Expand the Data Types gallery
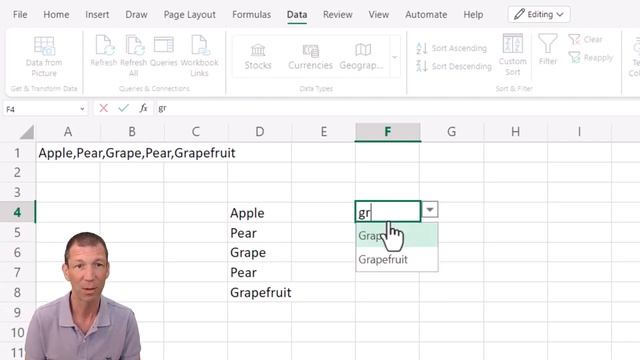The image size is (640, 360). pos(395,57)
